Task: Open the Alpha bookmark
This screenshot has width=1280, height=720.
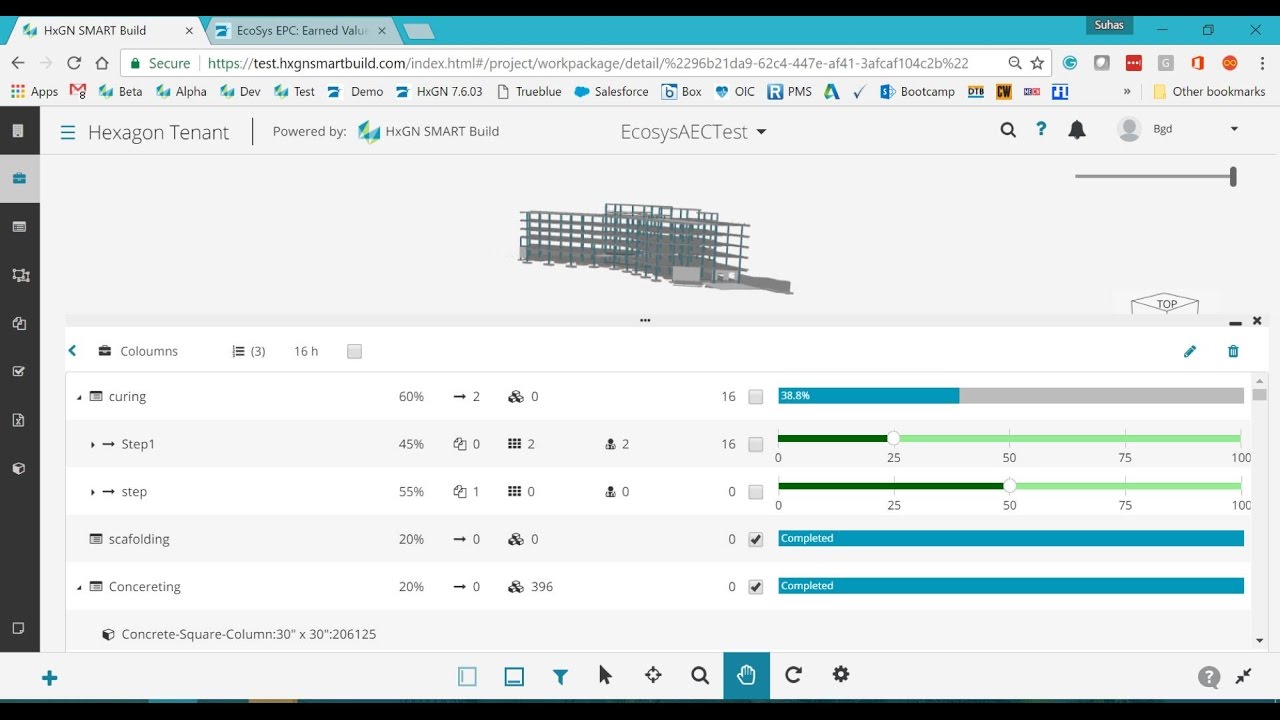Action: tap(180, 91)
